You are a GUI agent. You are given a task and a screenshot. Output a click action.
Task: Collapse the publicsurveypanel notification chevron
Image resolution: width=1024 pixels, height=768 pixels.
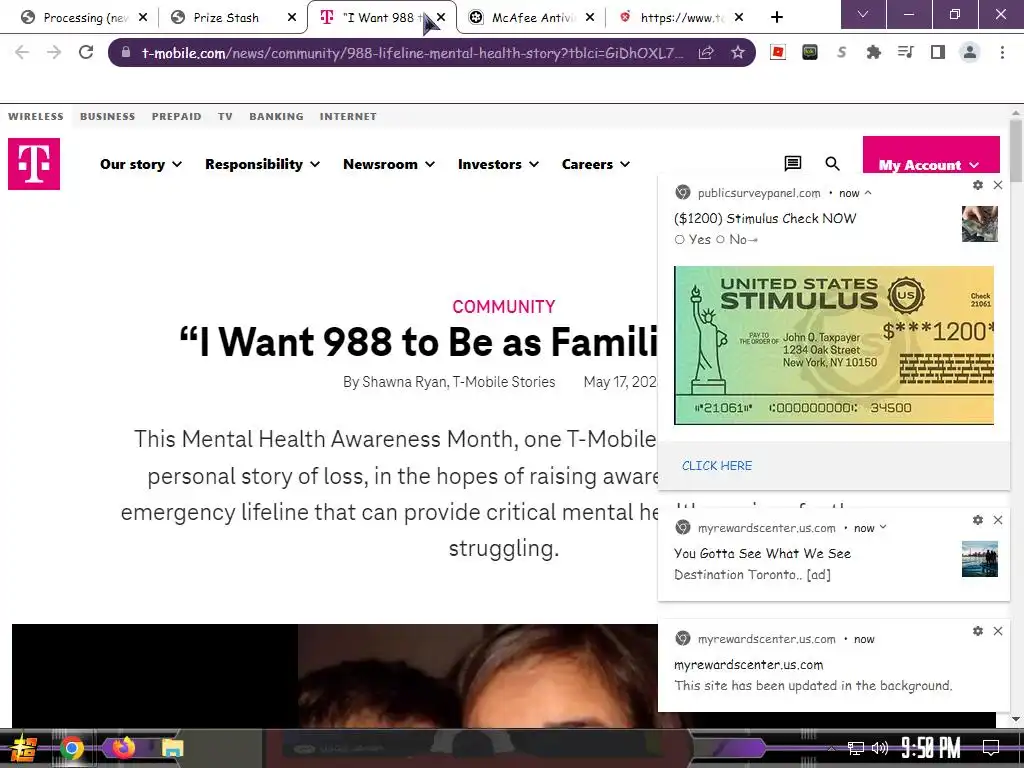pyautogui.click(x=868, y=193)
